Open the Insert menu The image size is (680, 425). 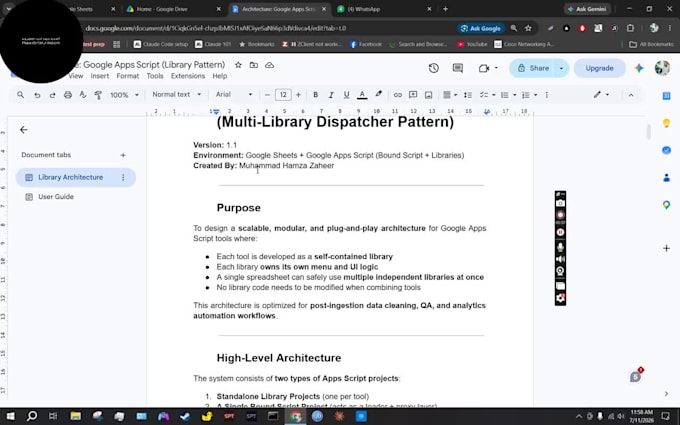point(100,76)
